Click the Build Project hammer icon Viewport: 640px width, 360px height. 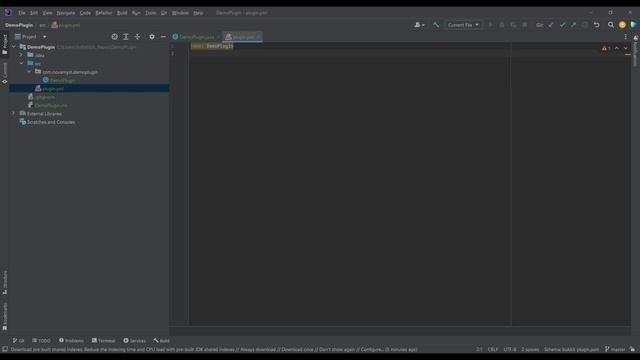click(x=436, y=25)
